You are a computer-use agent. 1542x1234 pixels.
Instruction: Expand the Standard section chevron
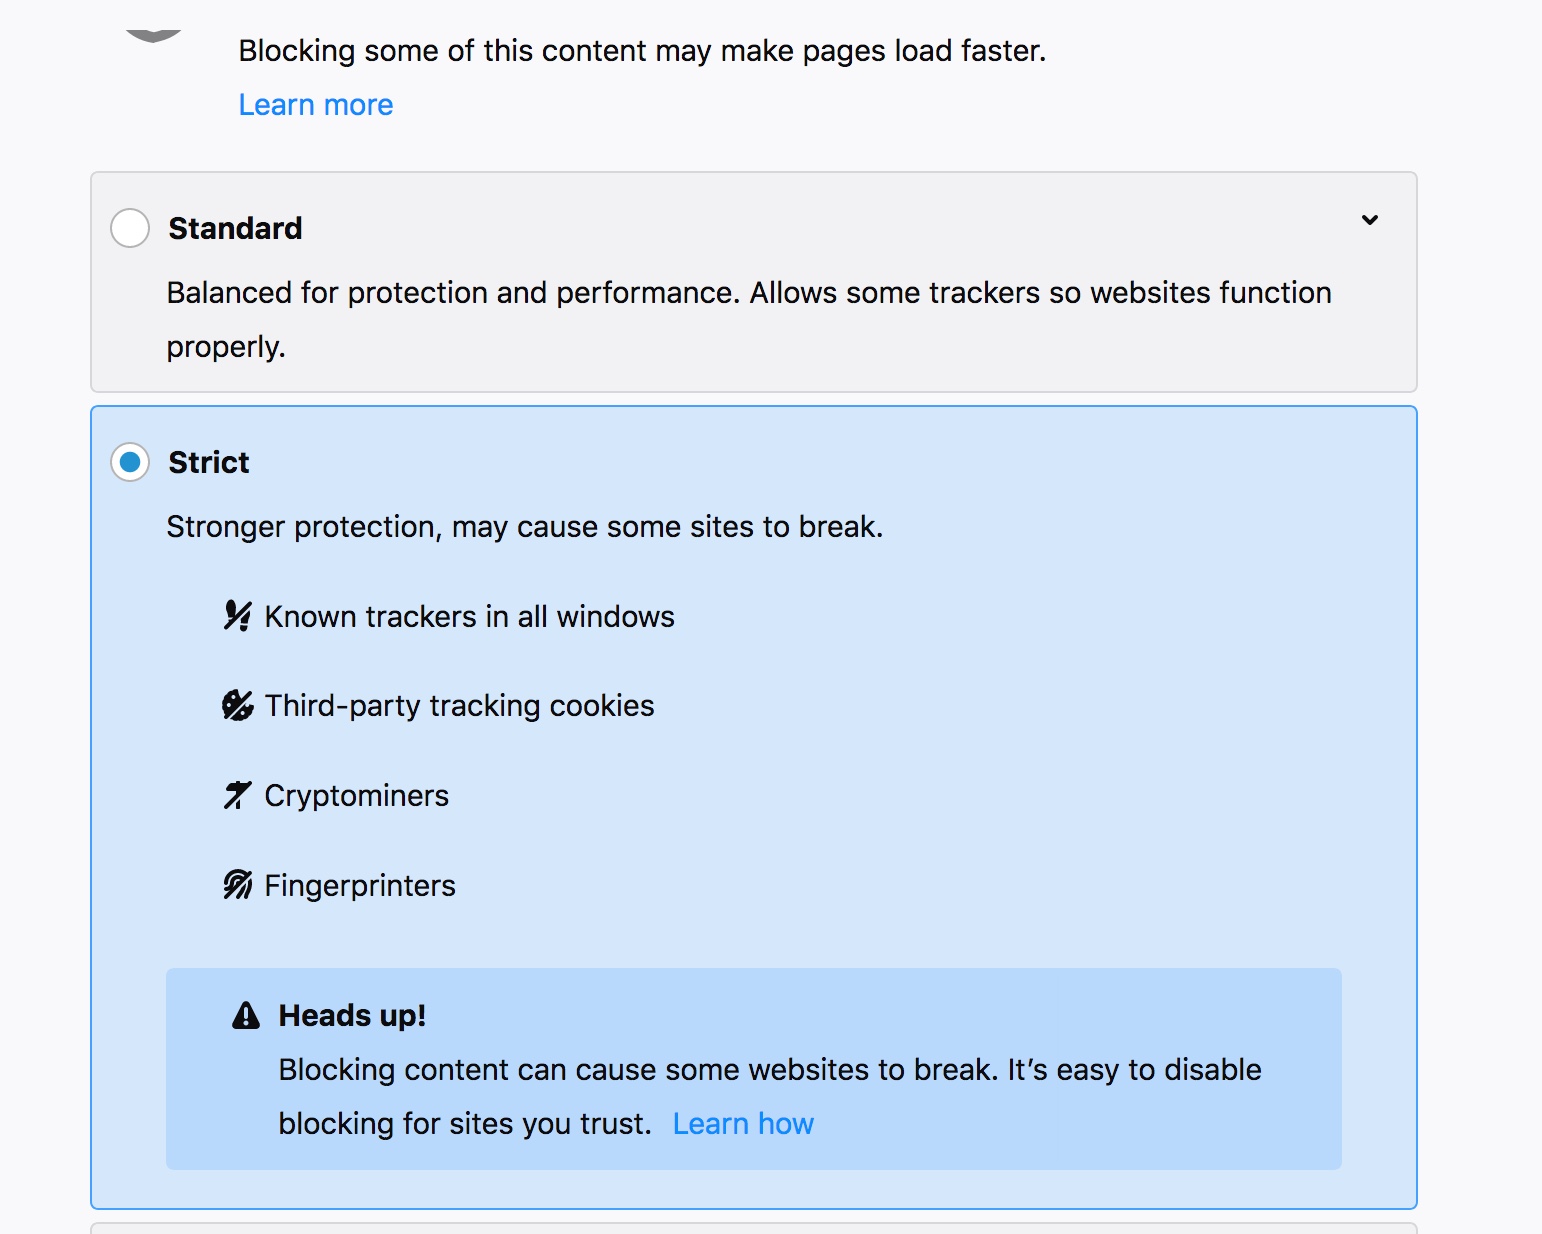[1370, 220]
